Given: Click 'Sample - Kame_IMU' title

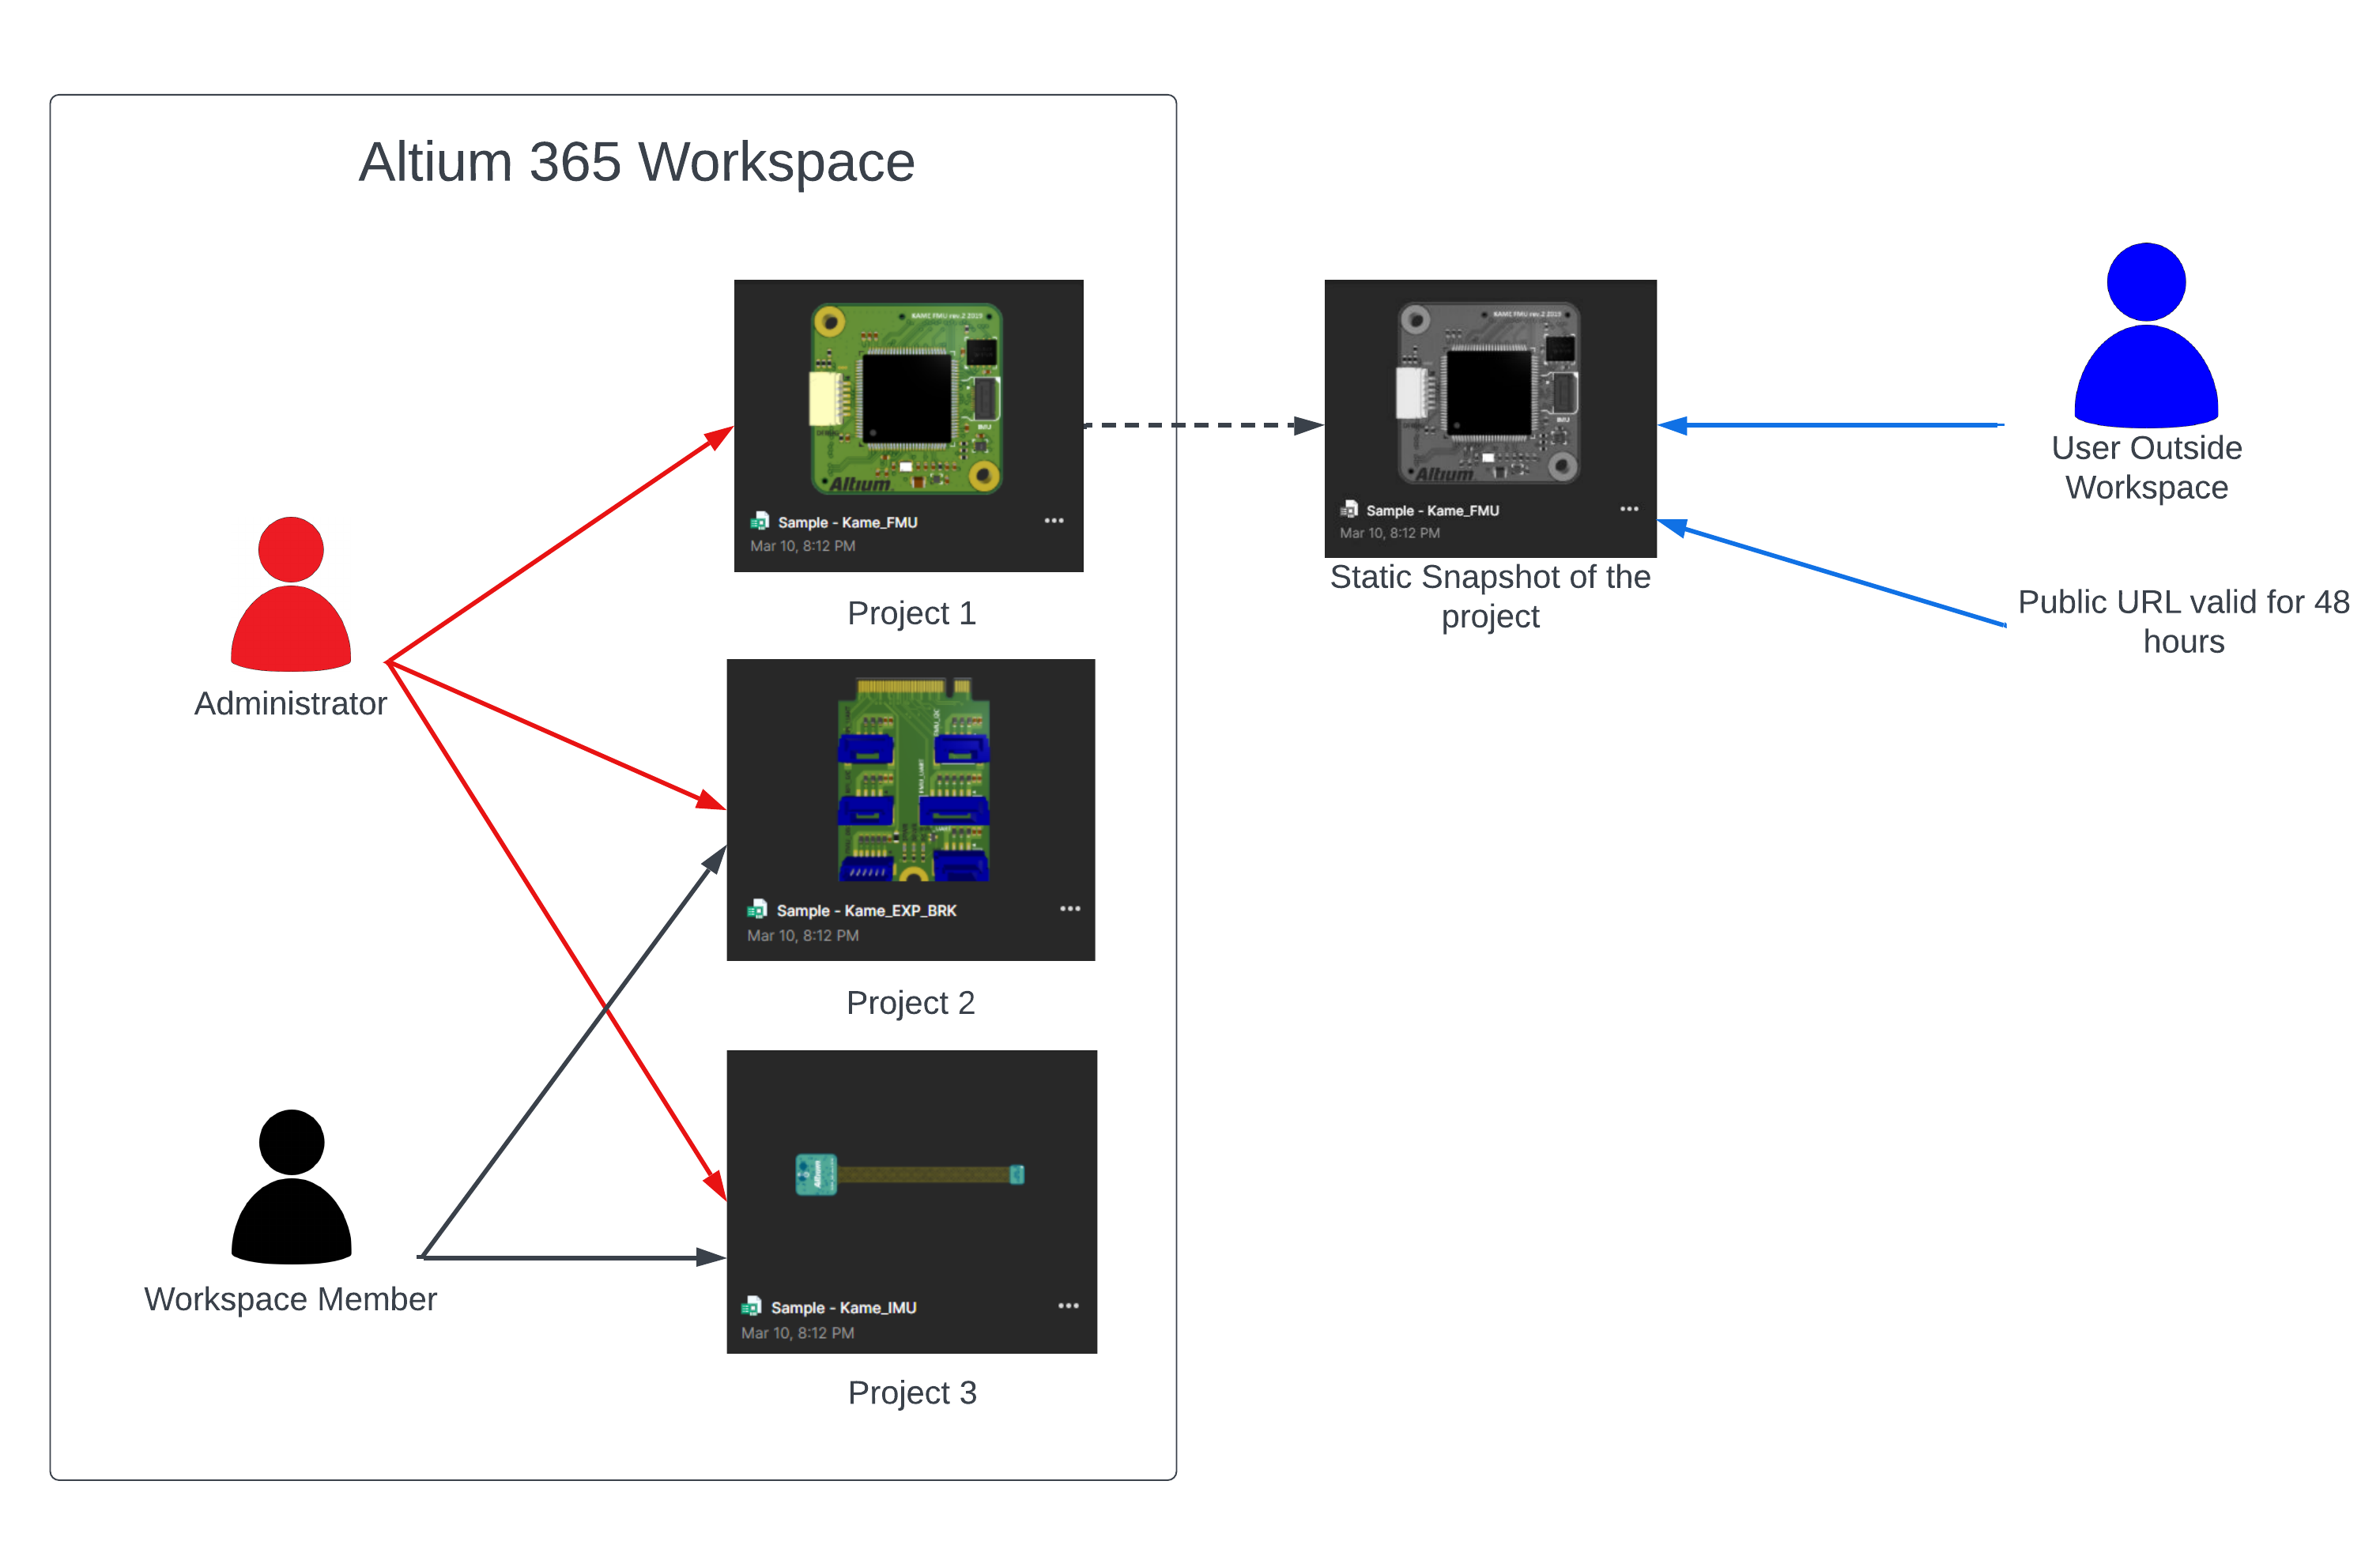Looking at the screenshot, I should (x=843, y=1307).
